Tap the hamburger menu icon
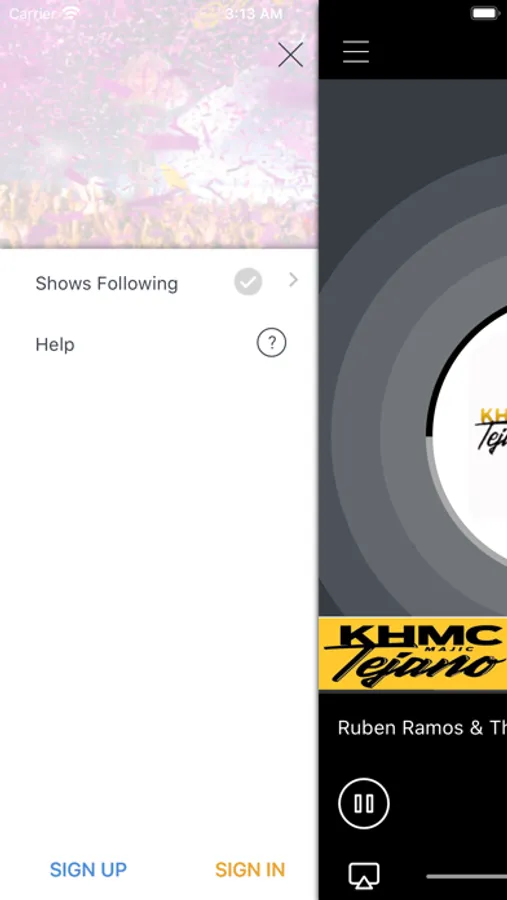The height and width of the screenshot is (900, 507). (356, 52)
